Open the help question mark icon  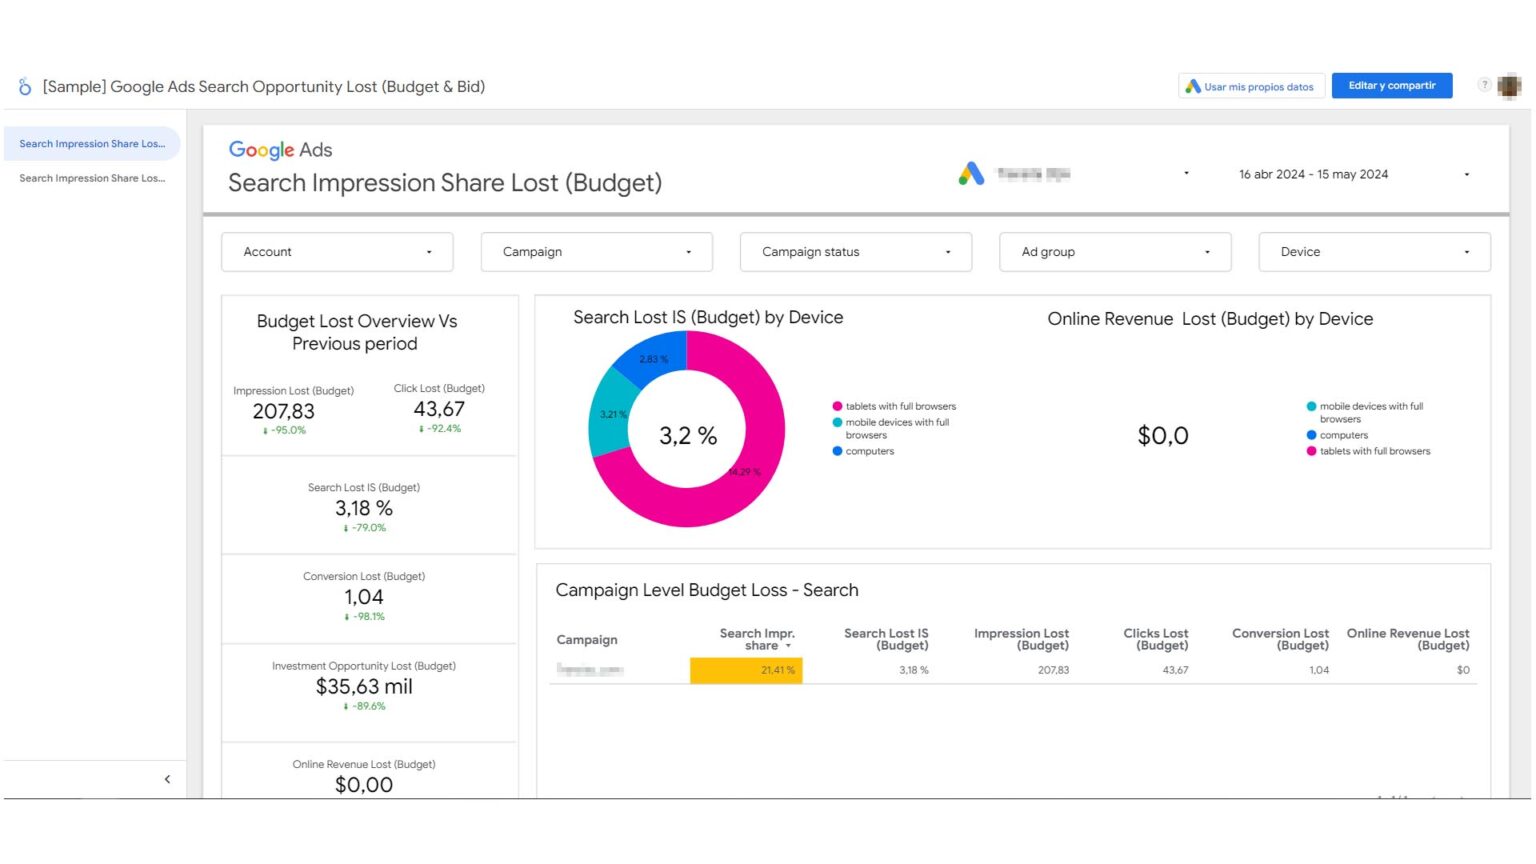click(x=1484, y=85)
